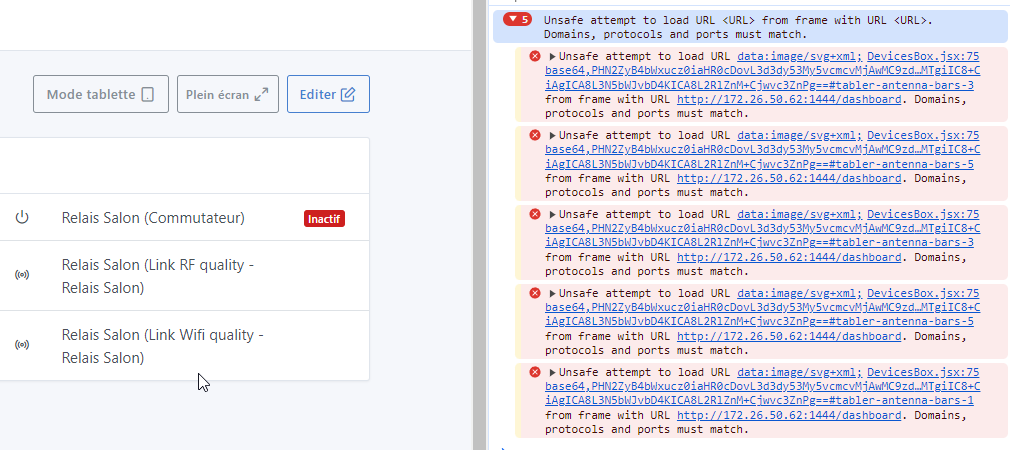Open DevicesBox.jsx:75 link in the first error
This screenshot has height=450, width=1010.
[922, 57]
